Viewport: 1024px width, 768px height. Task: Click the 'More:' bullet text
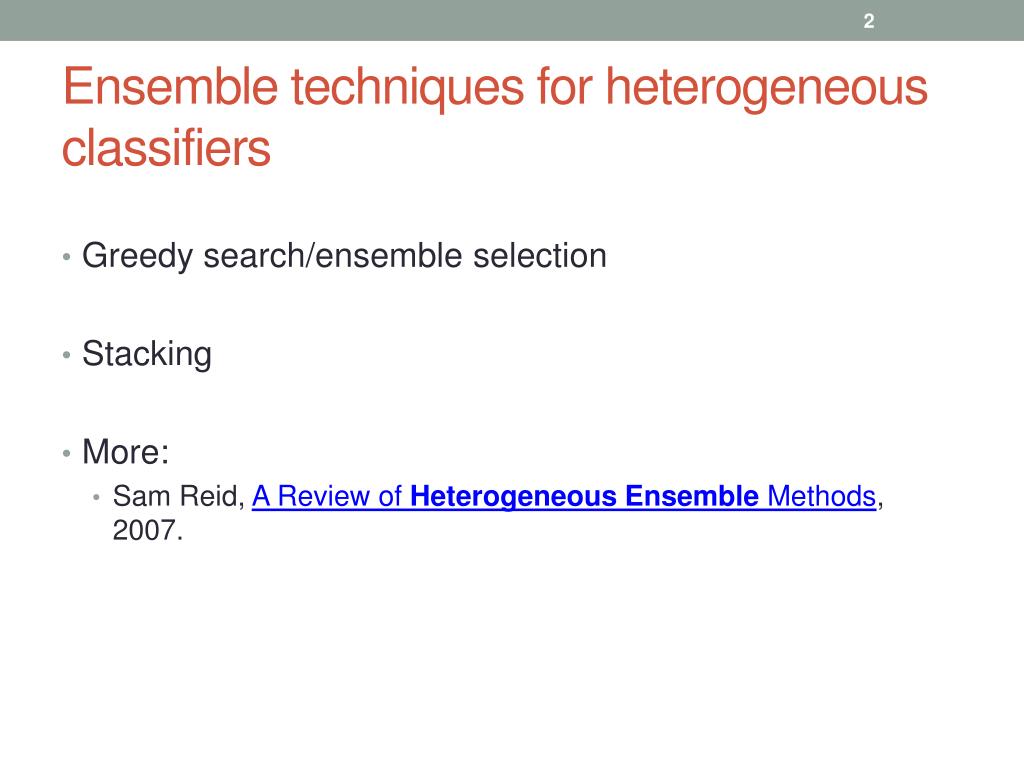(125, 451)
